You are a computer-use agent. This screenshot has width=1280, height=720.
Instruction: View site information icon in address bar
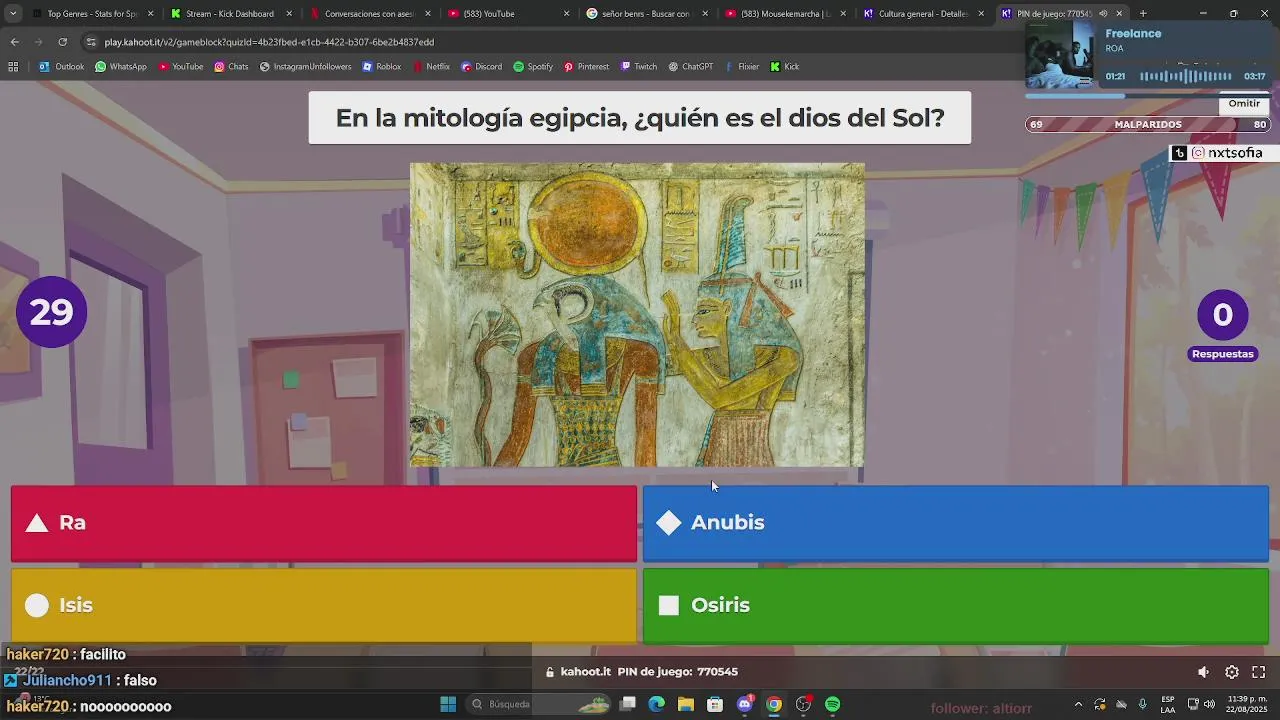pyautogui.click(x=91, y=42)
